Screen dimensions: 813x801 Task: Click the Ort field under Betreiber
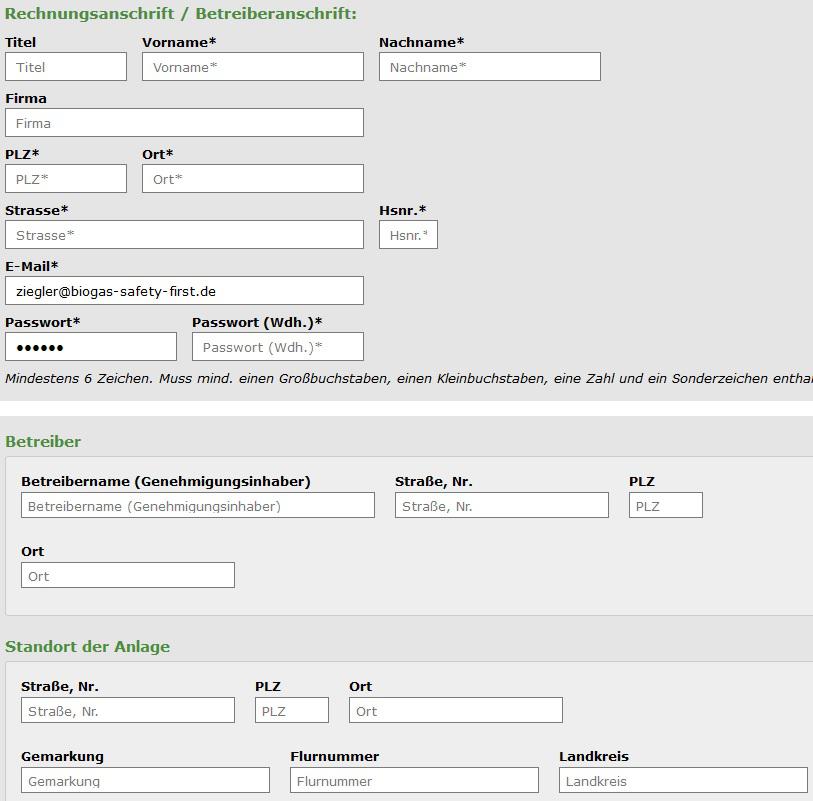128,576
